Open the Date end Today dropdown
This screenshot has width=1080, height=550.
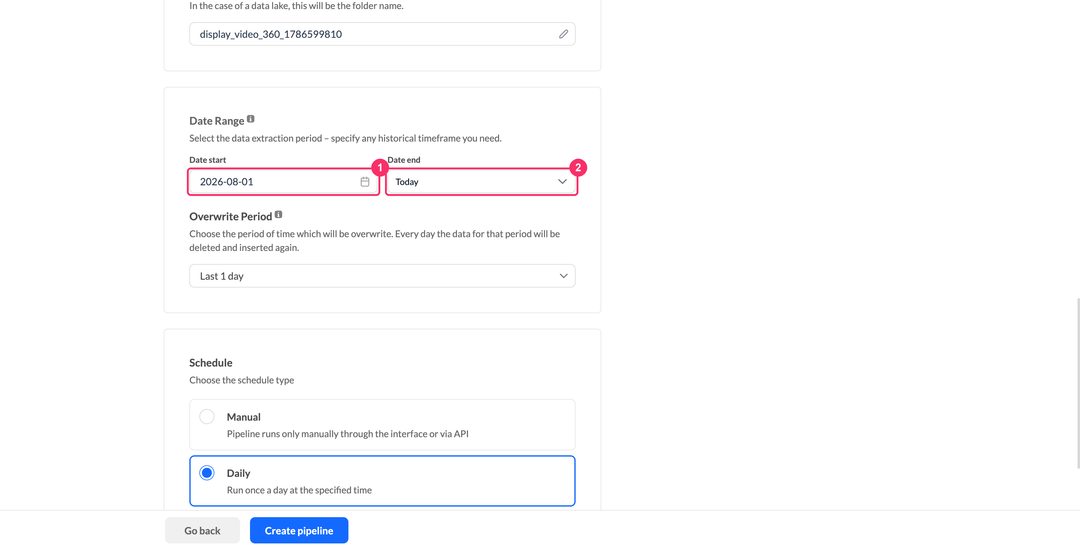(481, 182)
